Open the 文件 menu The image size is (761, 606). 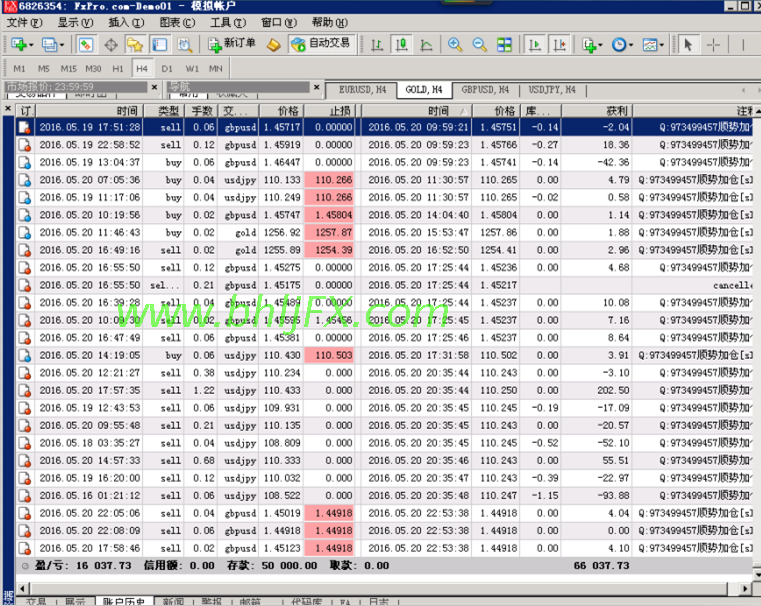24,22
